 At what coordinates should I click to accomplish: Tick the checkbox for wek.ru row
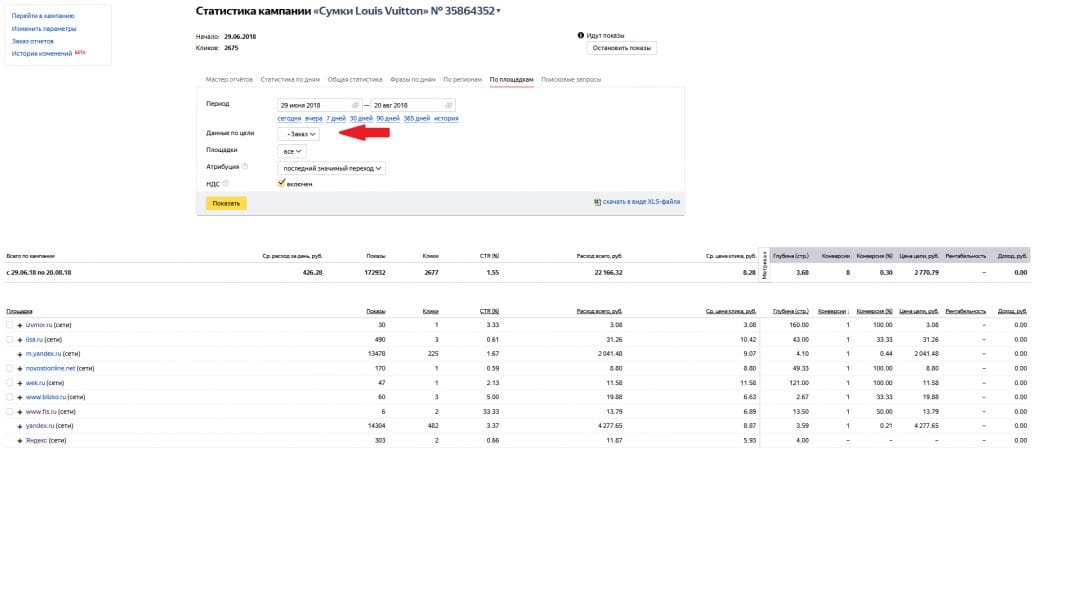[x=10, y=383]
